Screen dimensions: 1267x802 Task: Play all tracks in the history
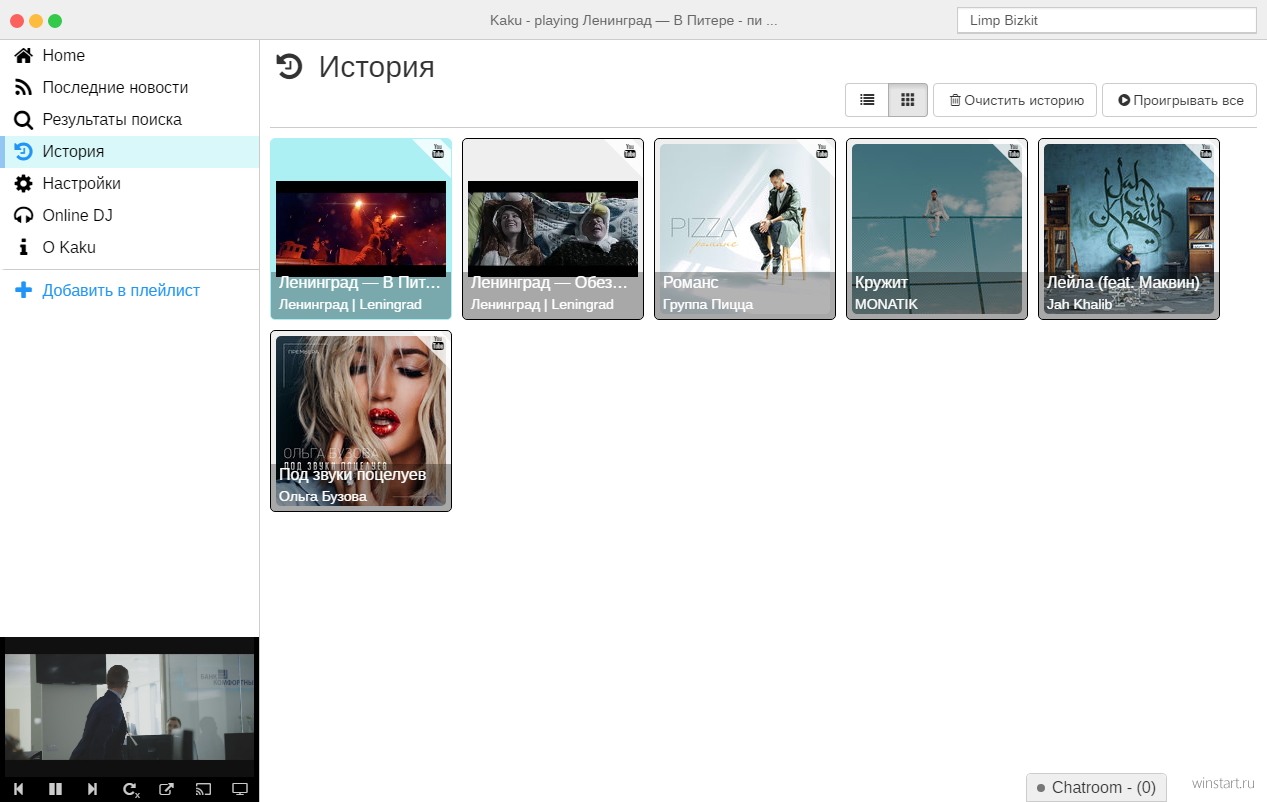point(1180,100)
